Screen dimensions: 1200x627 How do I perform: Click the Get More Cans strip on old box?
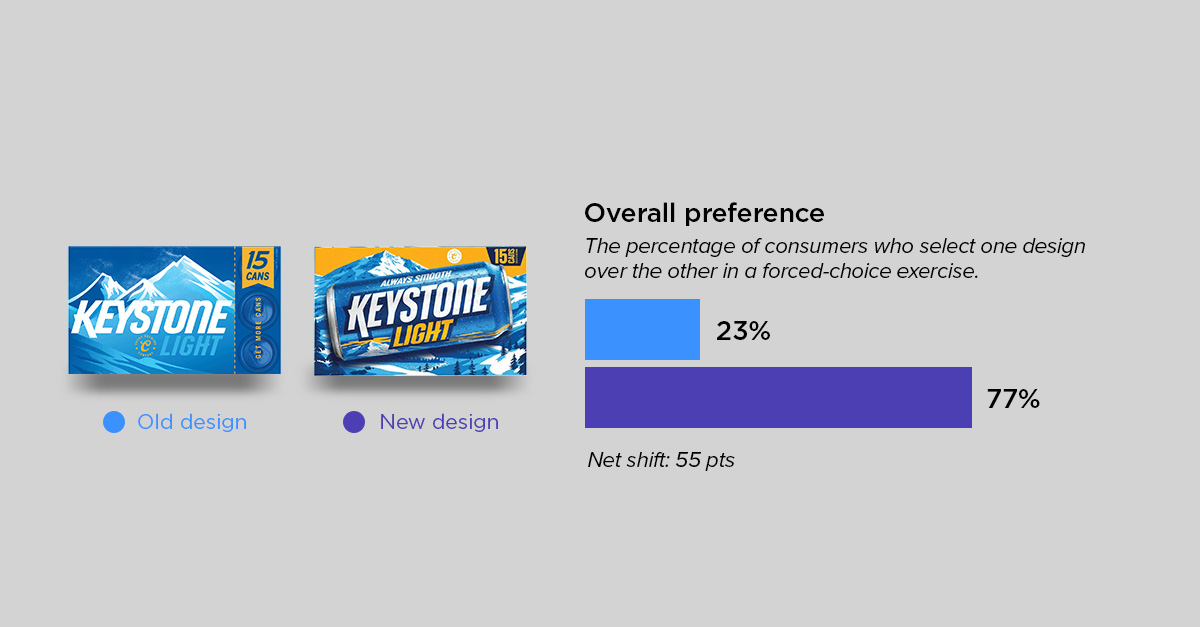[258, 331]
